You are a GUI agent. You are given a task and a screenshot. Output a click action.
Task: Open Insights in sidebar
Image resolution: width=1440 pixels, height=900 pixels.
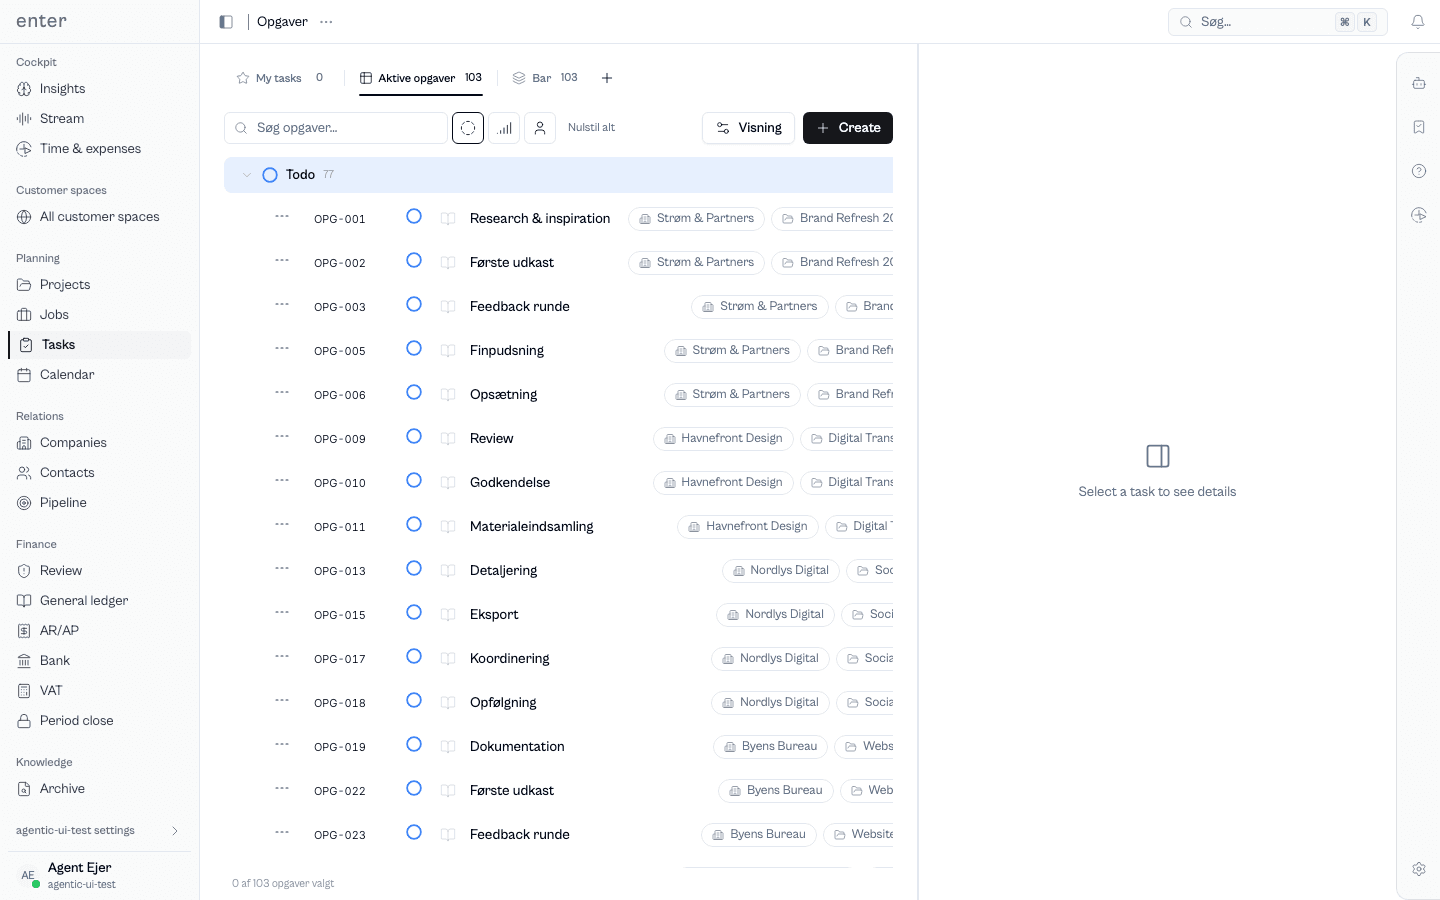[x=99, y=89]
